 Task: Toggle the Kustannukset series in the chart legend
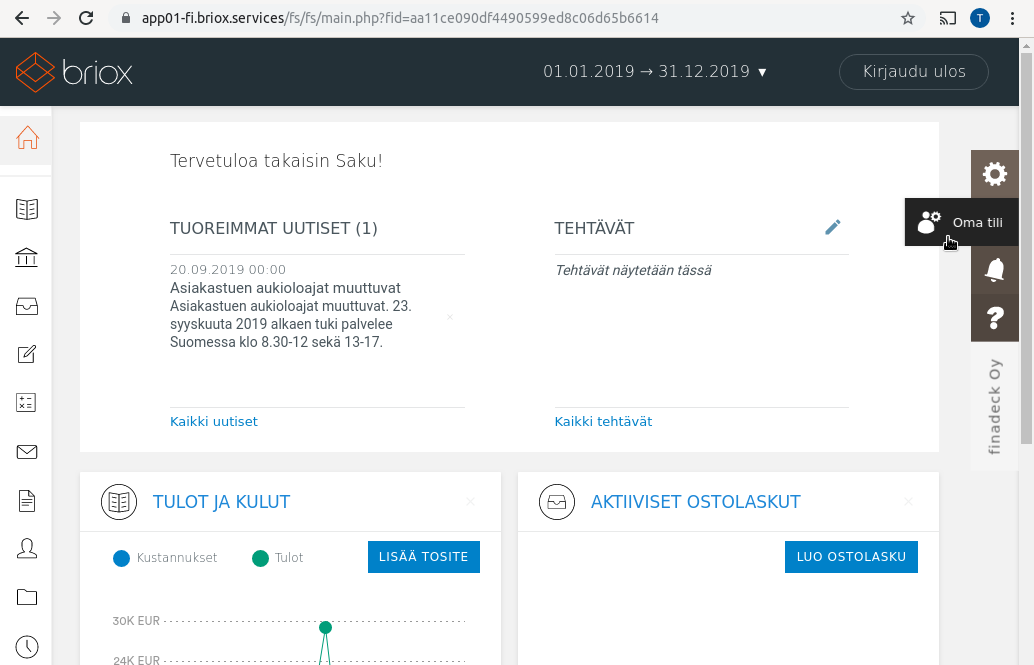pos(122,558)
